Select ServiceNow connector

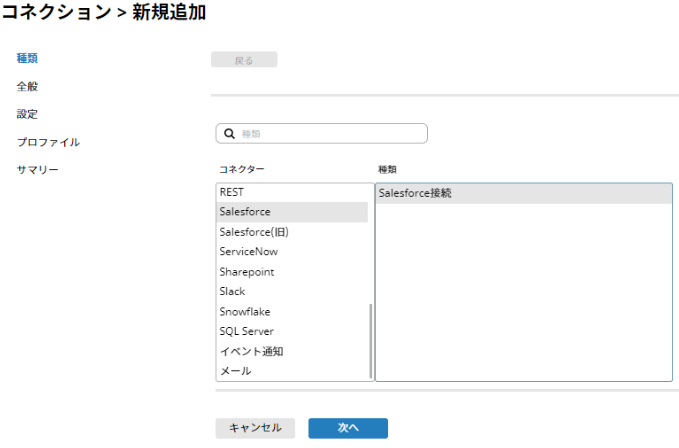[x=292, y=252]
